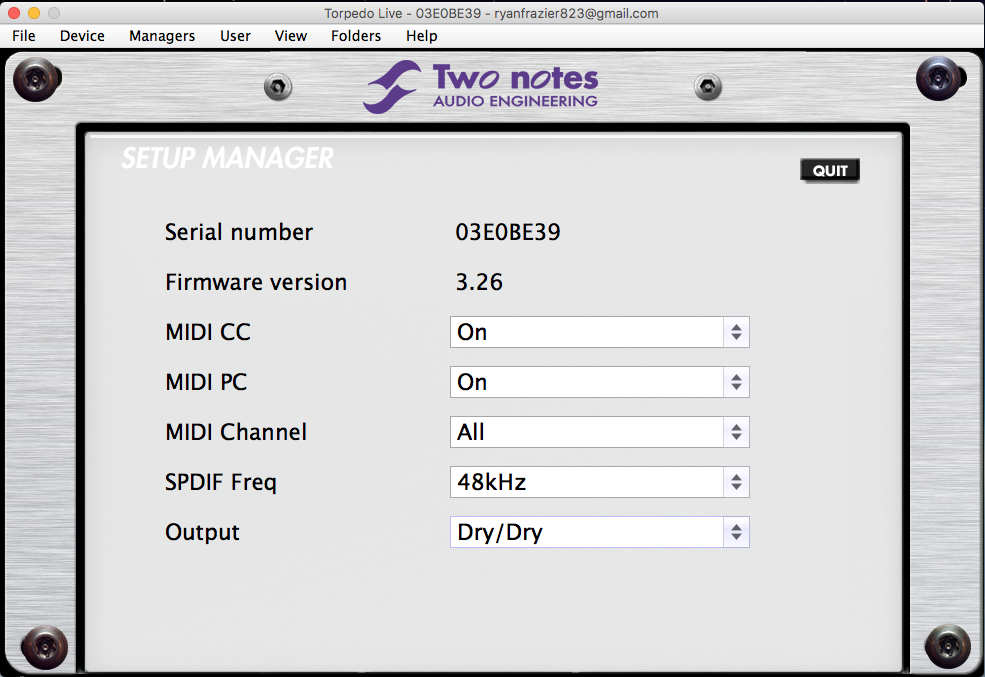Click the top-left corner panel screw
The height and width of the screenshot is (677, 985).
40,77
